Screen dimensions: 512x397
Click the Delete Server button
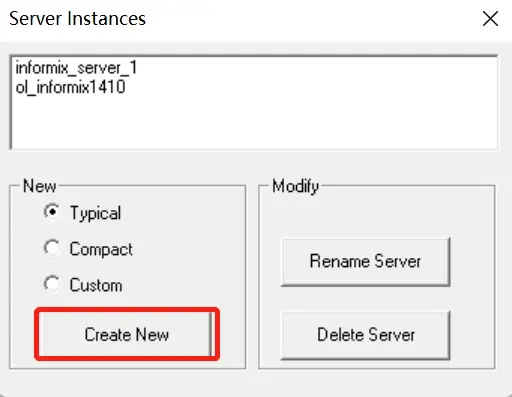click(365, 335)
